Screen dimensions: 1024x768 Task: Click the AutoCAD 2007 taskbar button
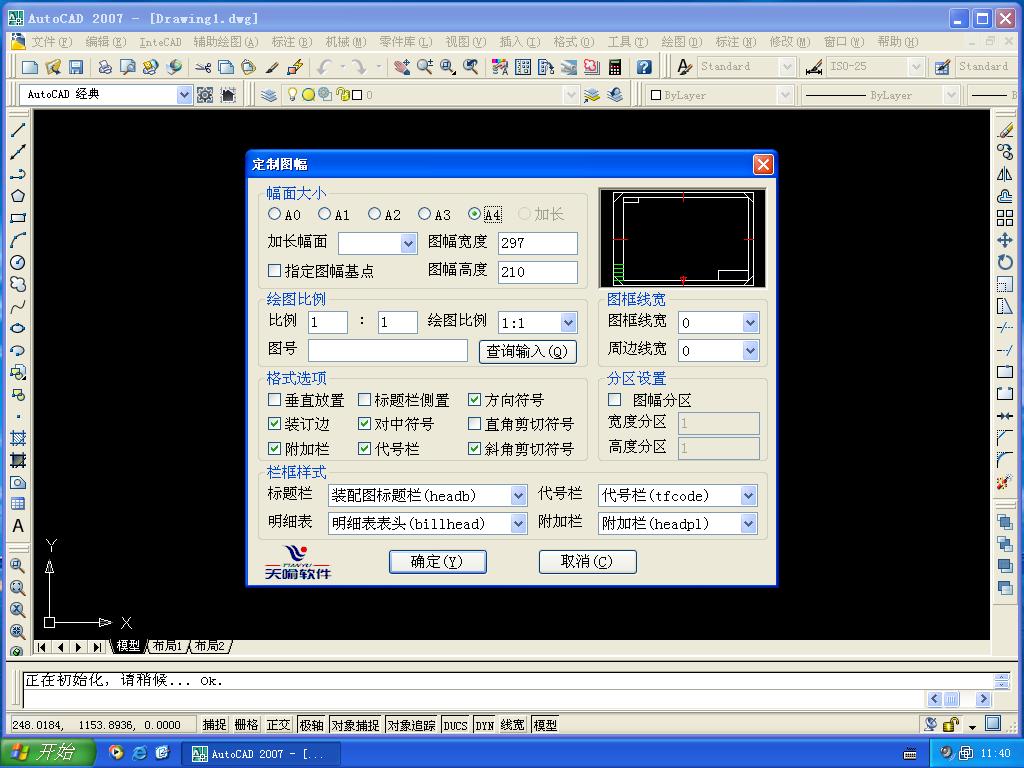click(x=261, y=754)
